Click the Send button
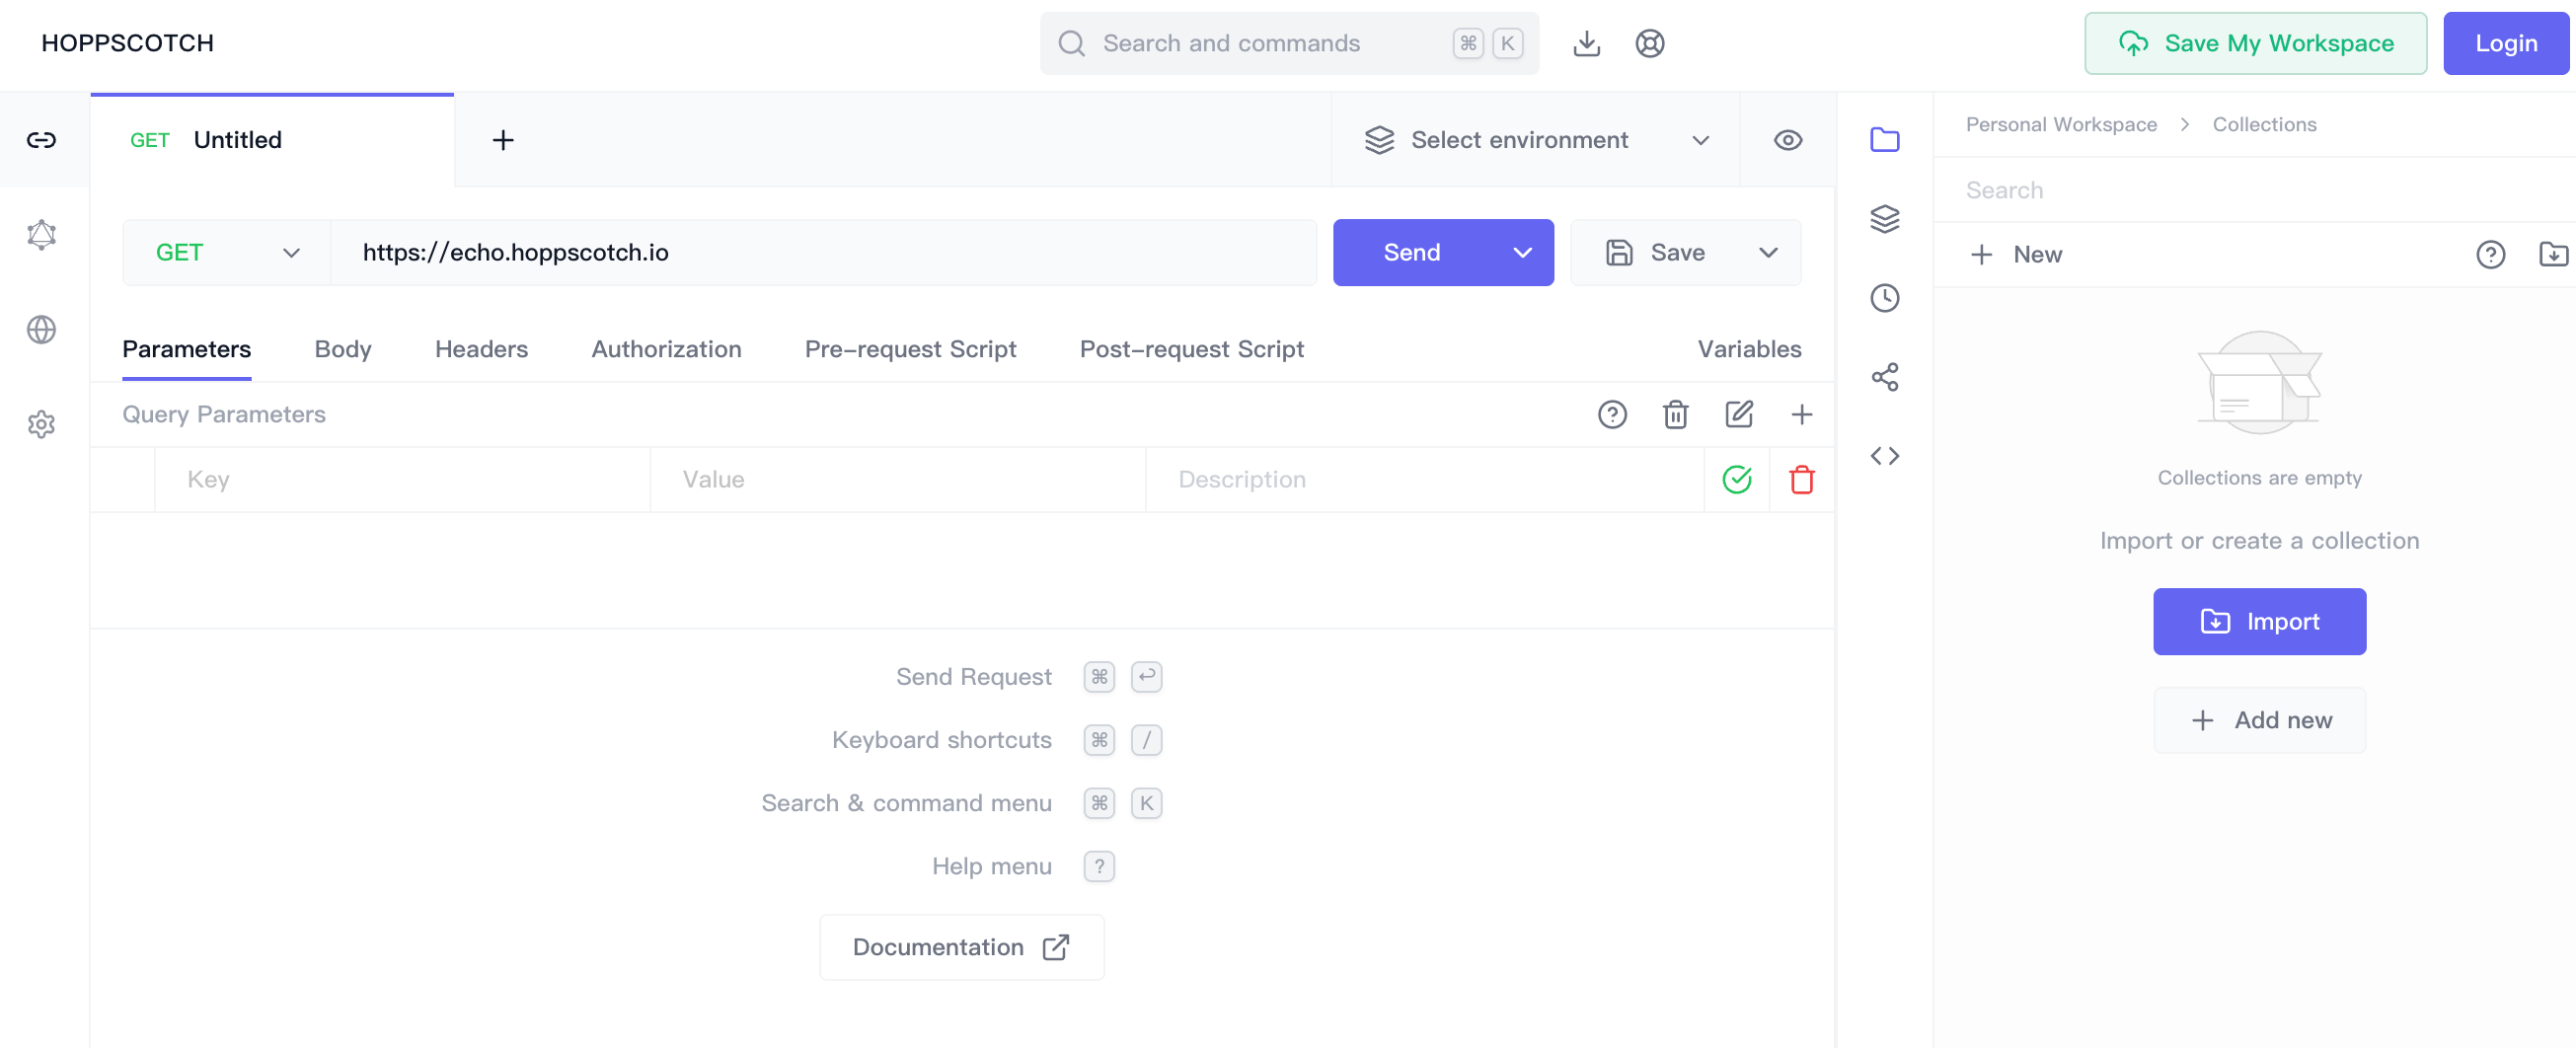The image size is (2576, 1048). (x=1412, y=253)
